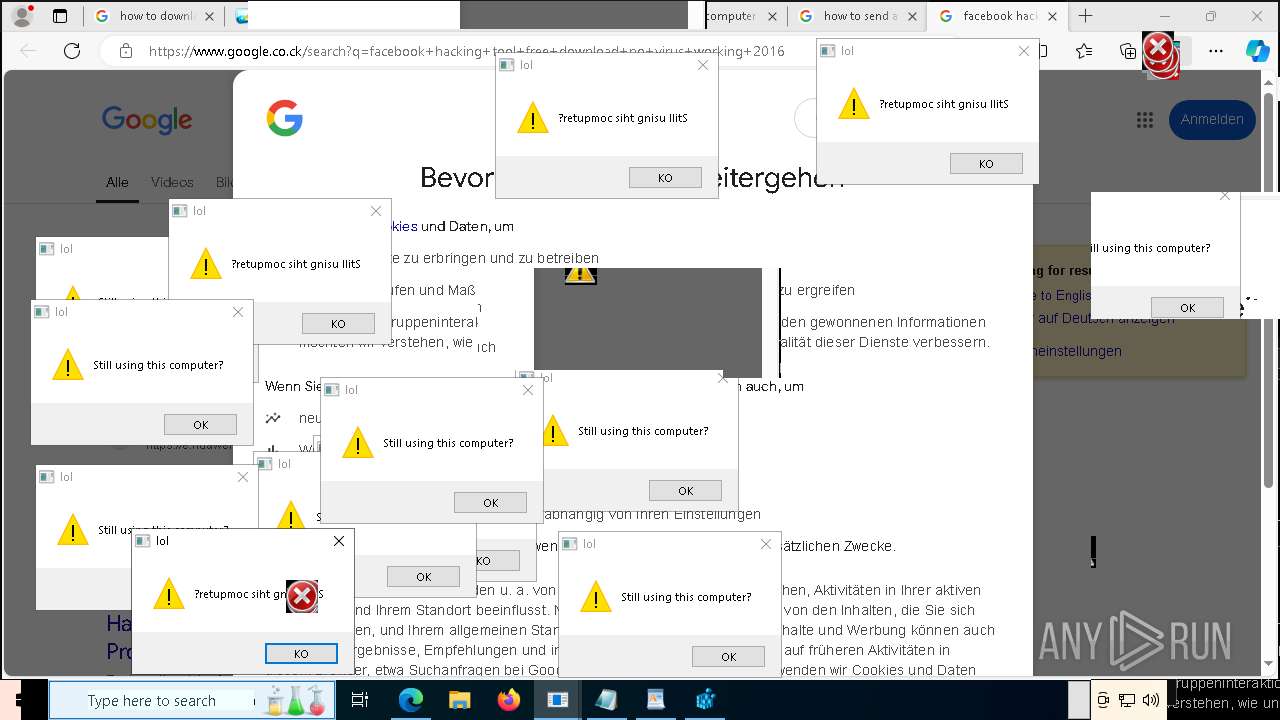Viewport: 1280px width, 720px height.
Task: Open Task View on the taskbar
Action: (x=360, y=700)
